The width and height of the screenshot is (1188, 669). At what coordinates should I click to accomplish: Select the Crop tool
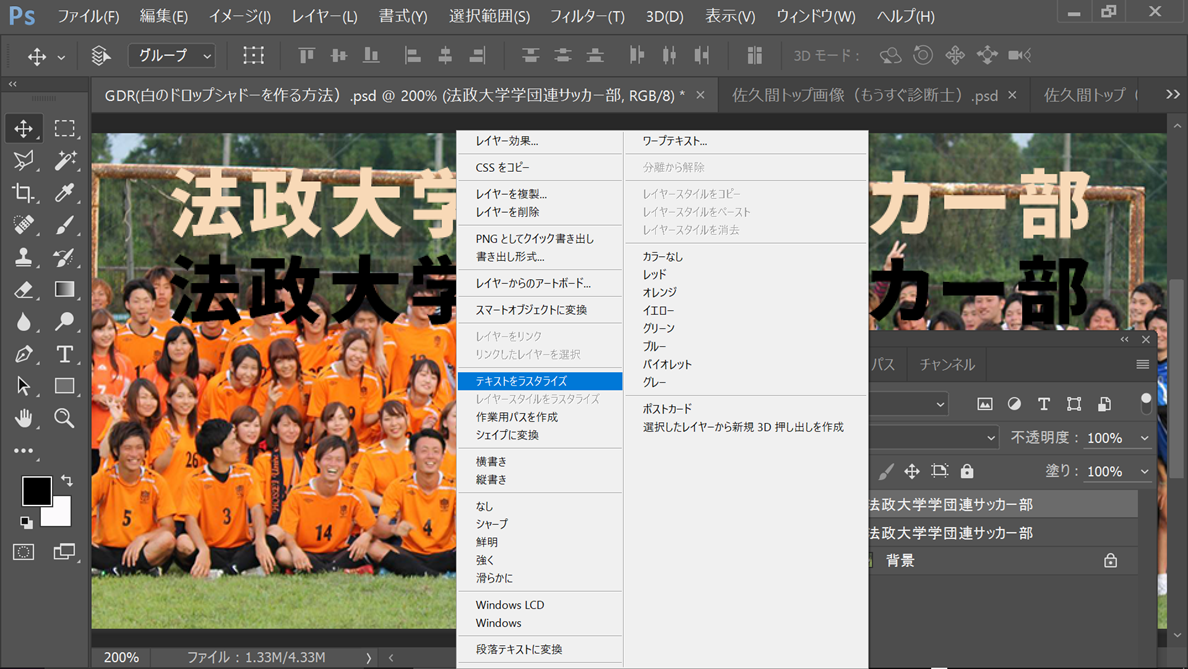(23, 192)
